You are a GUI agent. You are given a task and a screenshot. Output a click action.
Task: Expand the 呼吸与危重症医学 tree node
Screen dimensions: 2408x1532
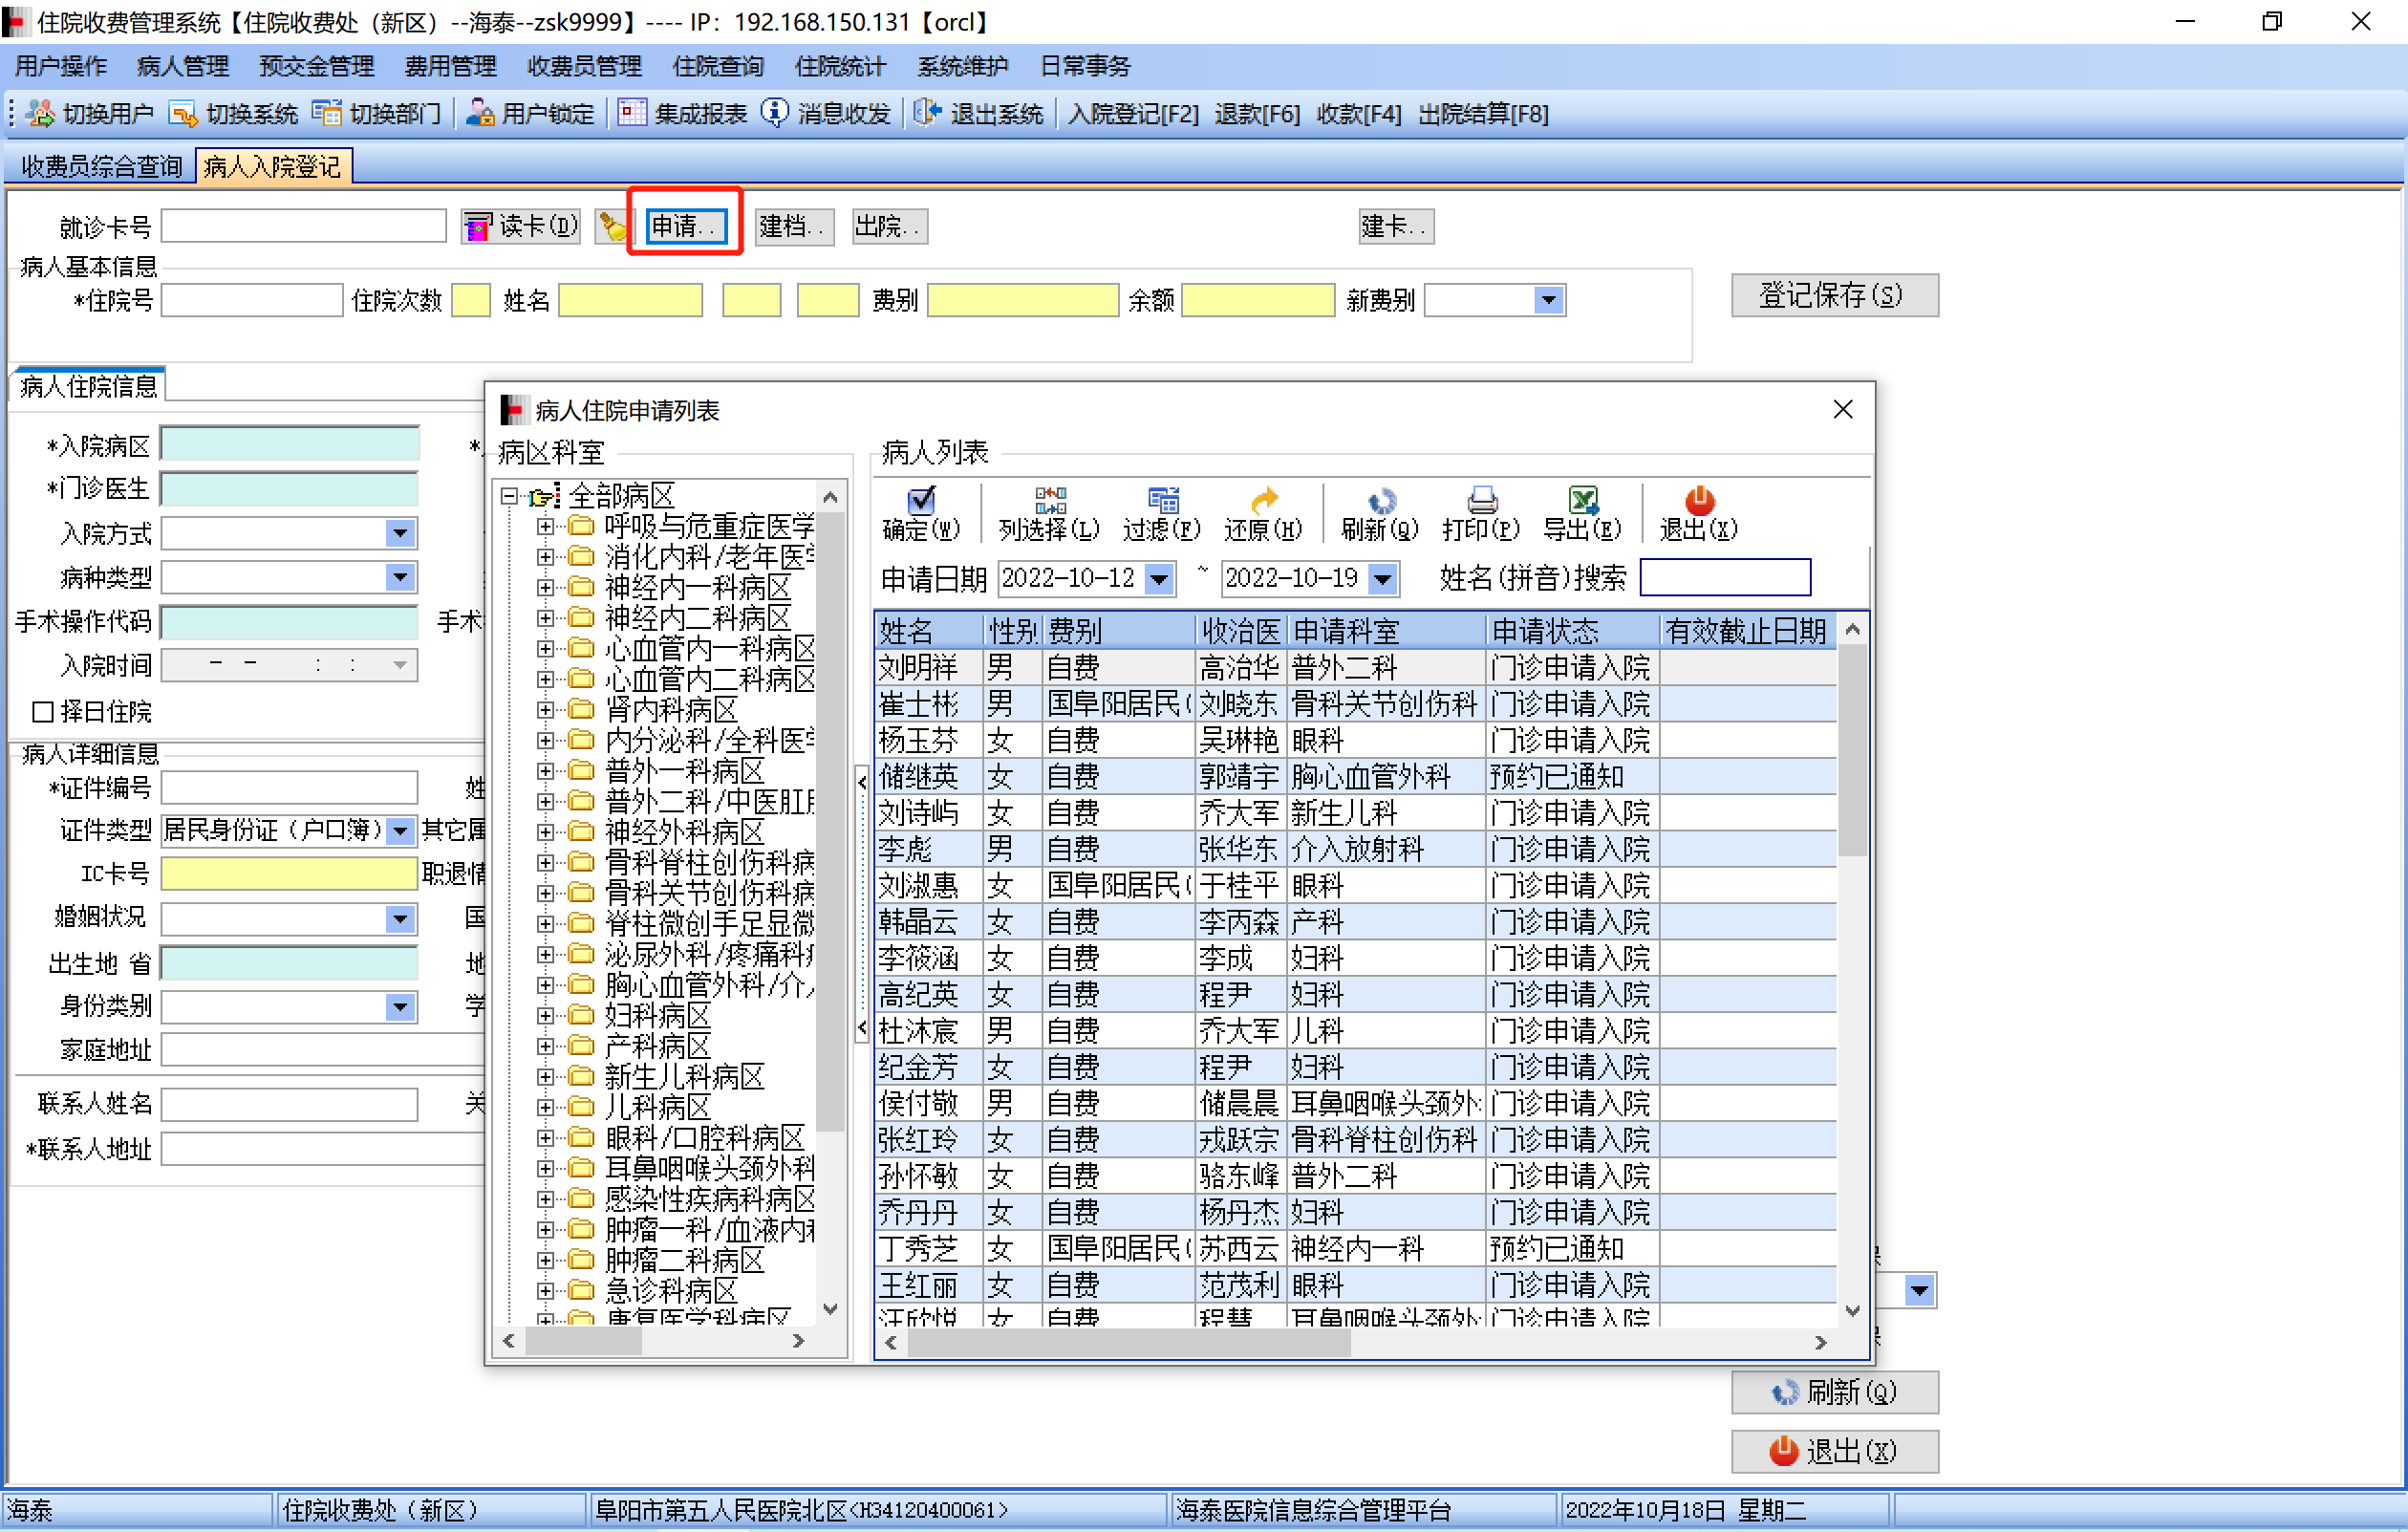pos(545,526)
